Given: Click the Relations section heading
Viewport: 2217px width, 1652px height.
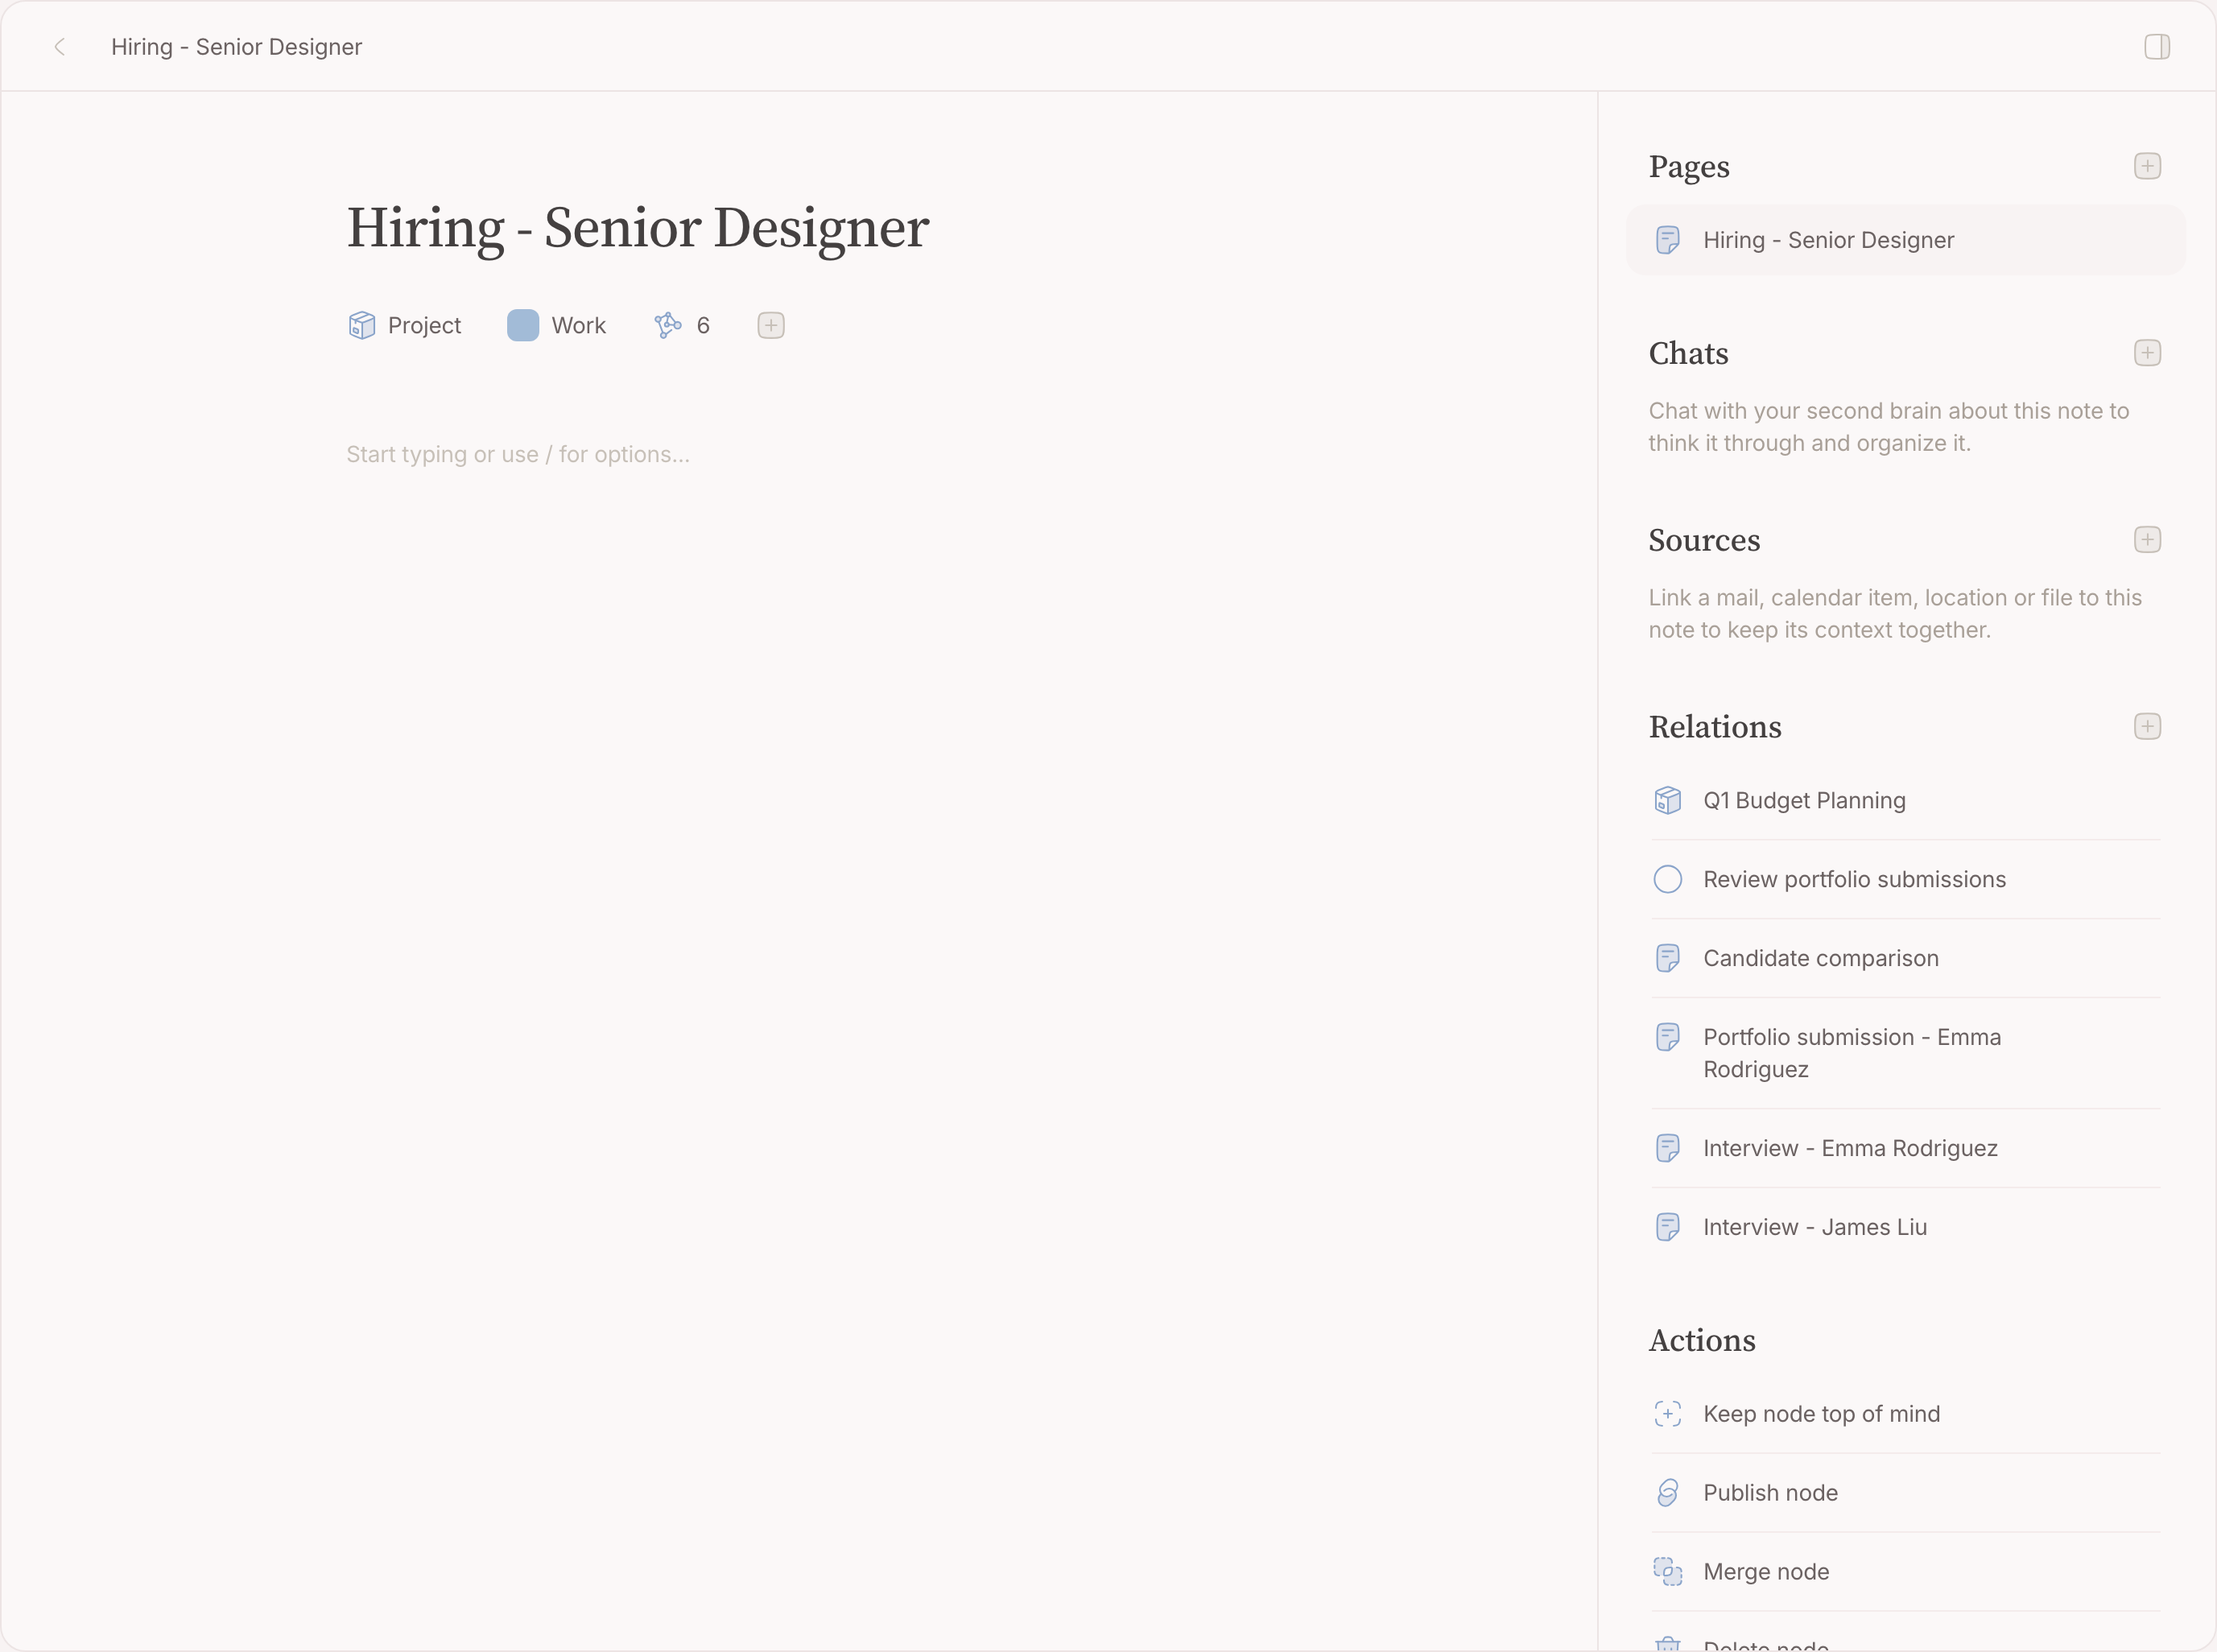Looking at the screenshot, I should [1715, 727].
